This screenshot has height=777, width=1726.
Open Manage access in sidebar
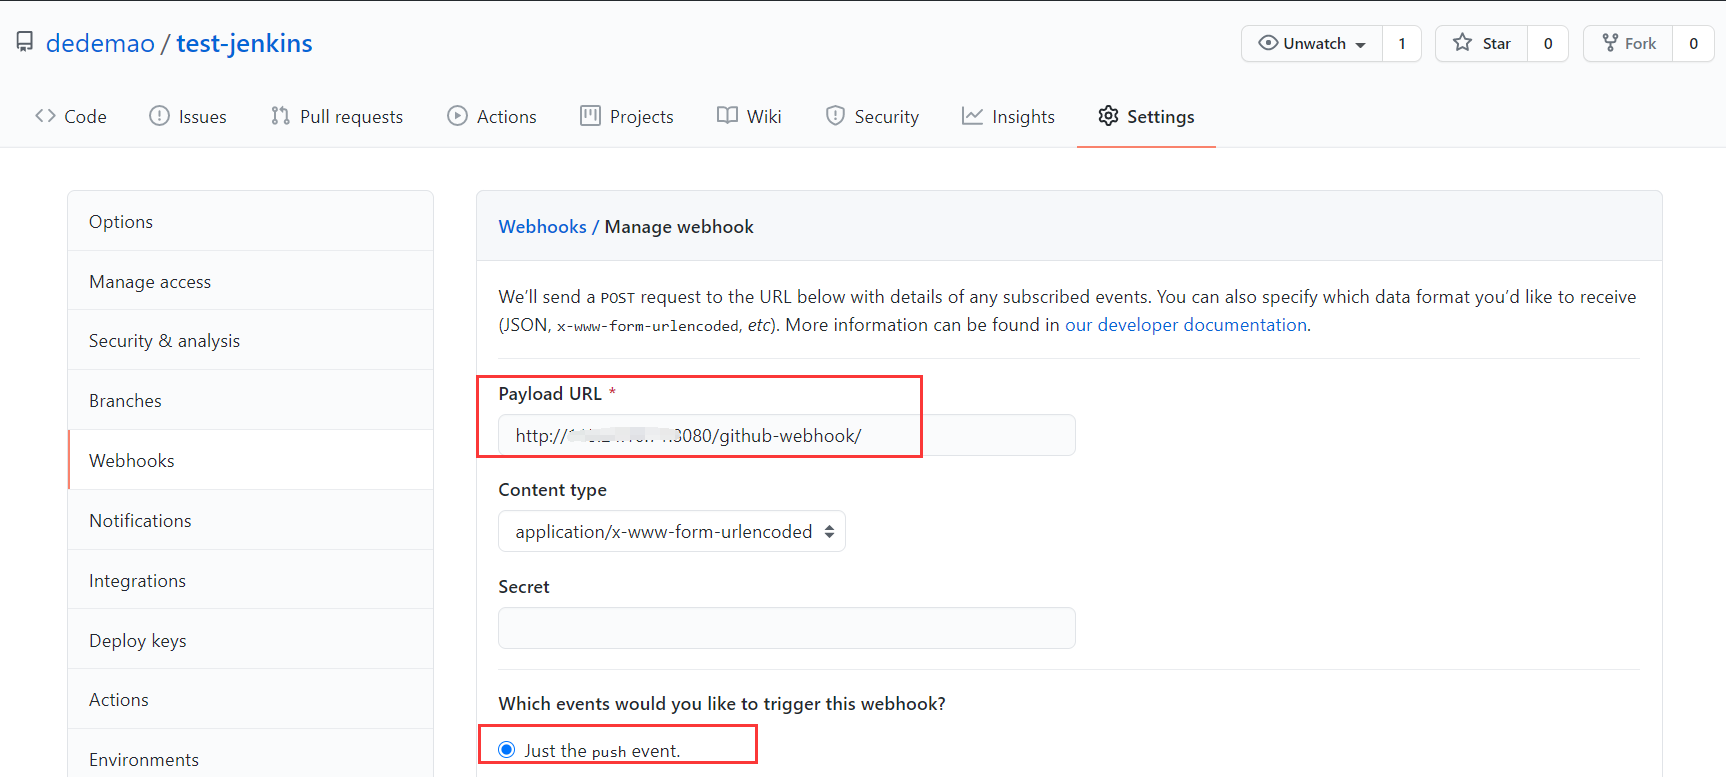point(251,281)
